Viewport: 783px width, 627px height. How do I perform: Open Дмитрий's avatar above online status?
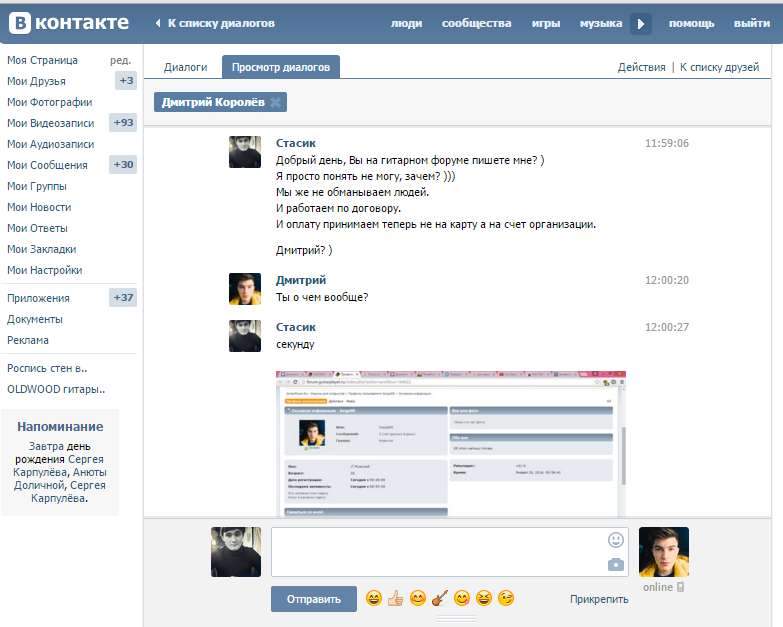tap(664, 552)
